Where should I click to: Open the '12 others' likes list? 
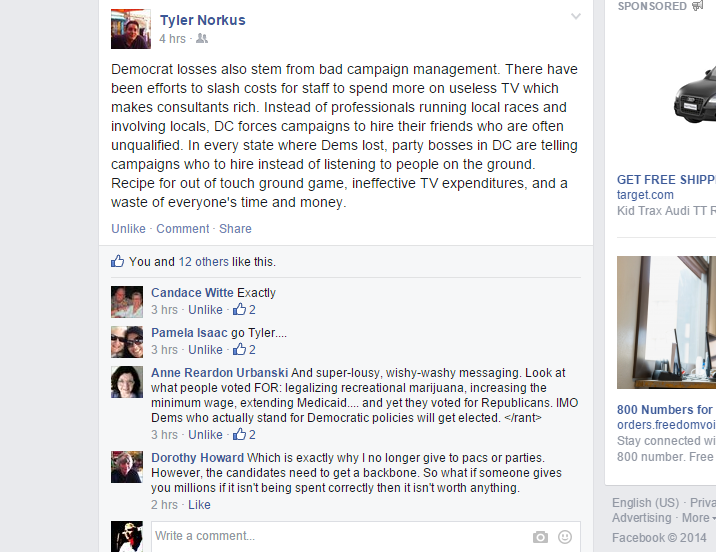203,262
